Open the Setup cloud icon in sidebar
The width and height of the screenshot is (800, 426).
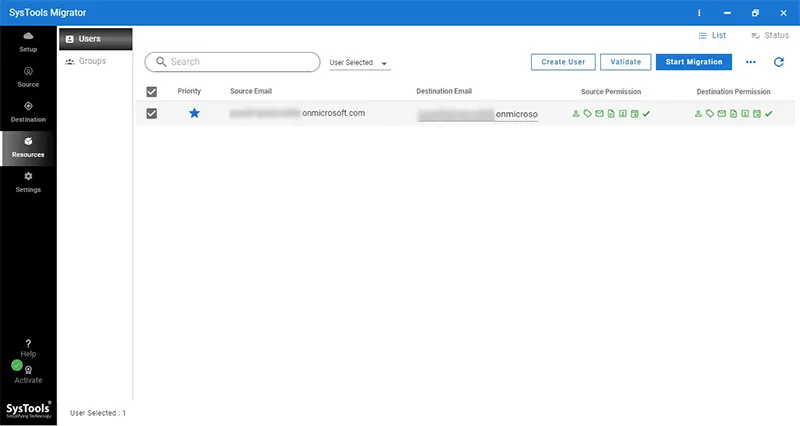point(28,36)
